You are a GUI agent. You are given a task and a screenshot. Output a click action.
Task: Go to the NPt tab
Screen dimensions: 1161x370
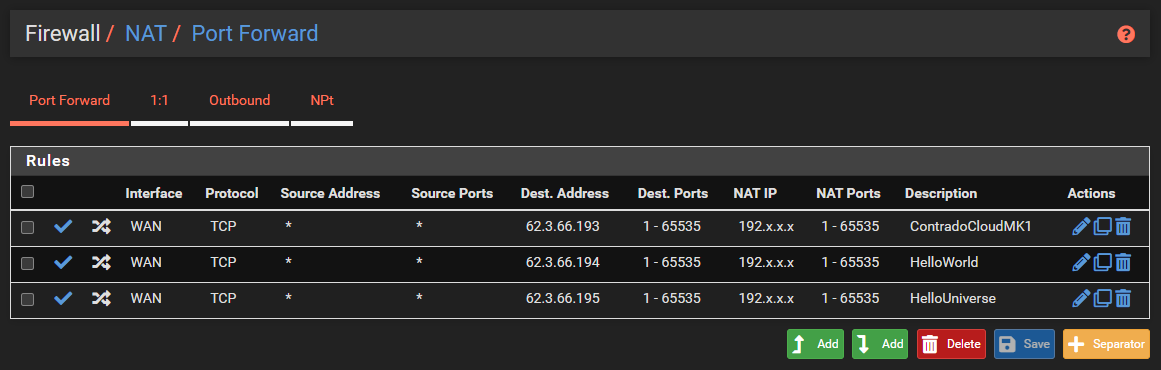tap(322, 101)
